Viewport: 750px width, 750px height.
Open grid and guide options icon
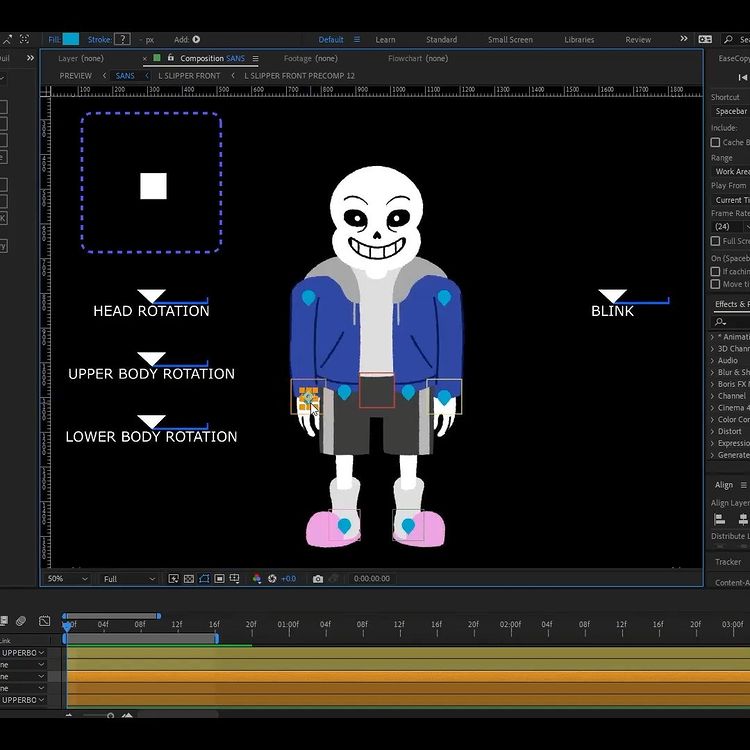click(234, 579)
